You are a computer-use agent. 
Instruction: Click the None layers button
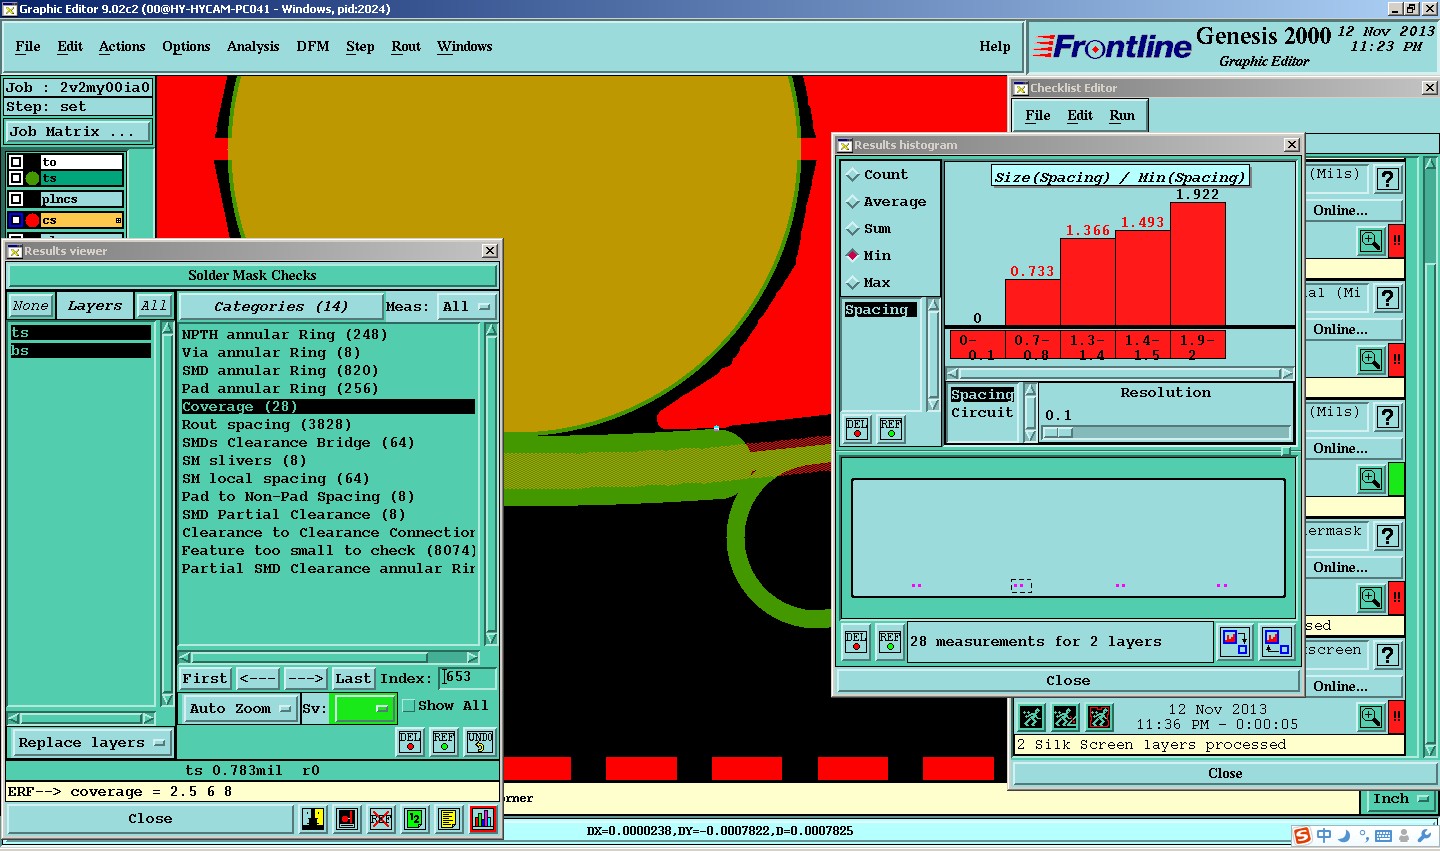pos(31,306)
